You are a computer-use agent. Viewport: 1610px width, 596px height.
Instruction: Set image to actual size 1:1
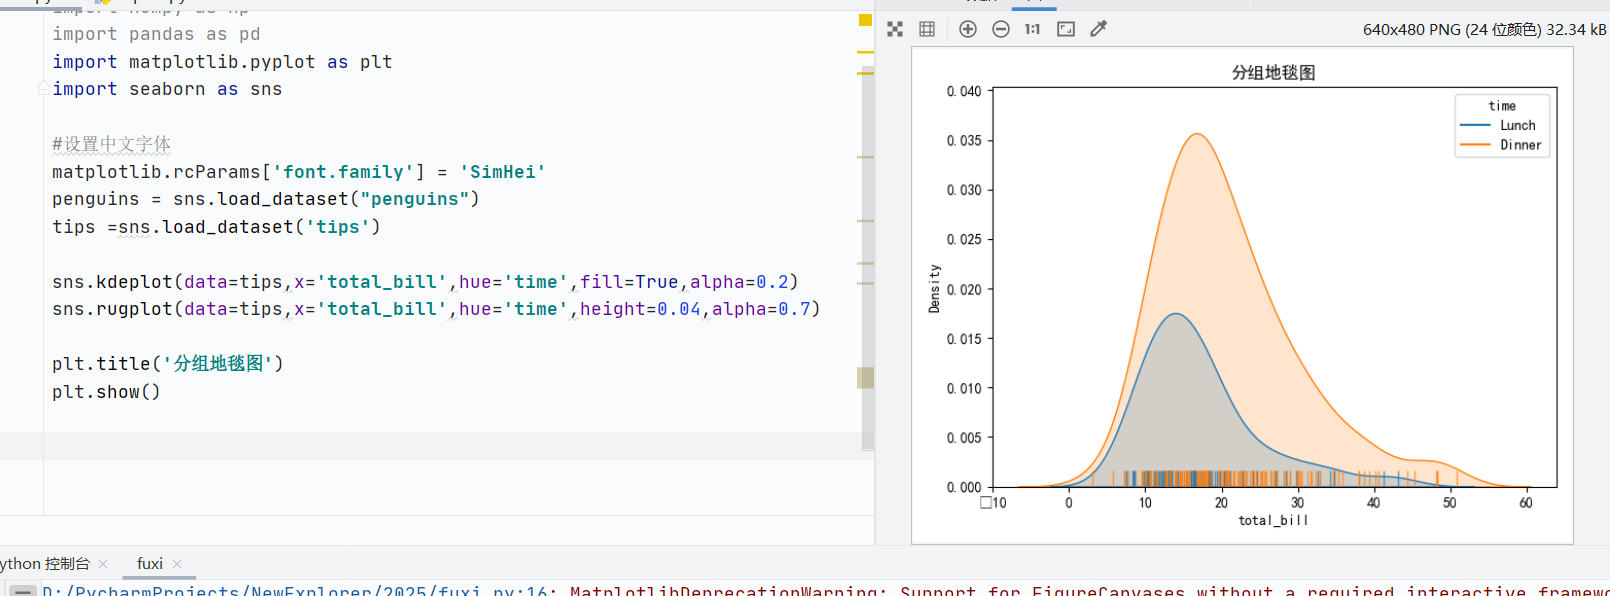(x=1032, y=29)
